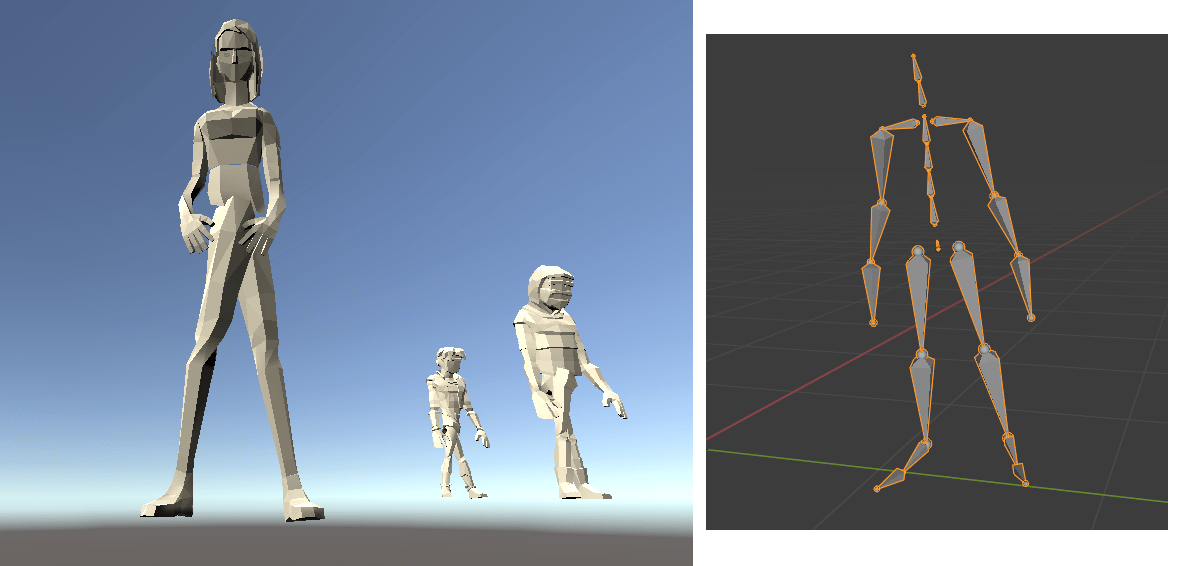Screen dimensions: 1186x566
Task: Click the green Y axis line in the viewport
Action: pos(938,474)
